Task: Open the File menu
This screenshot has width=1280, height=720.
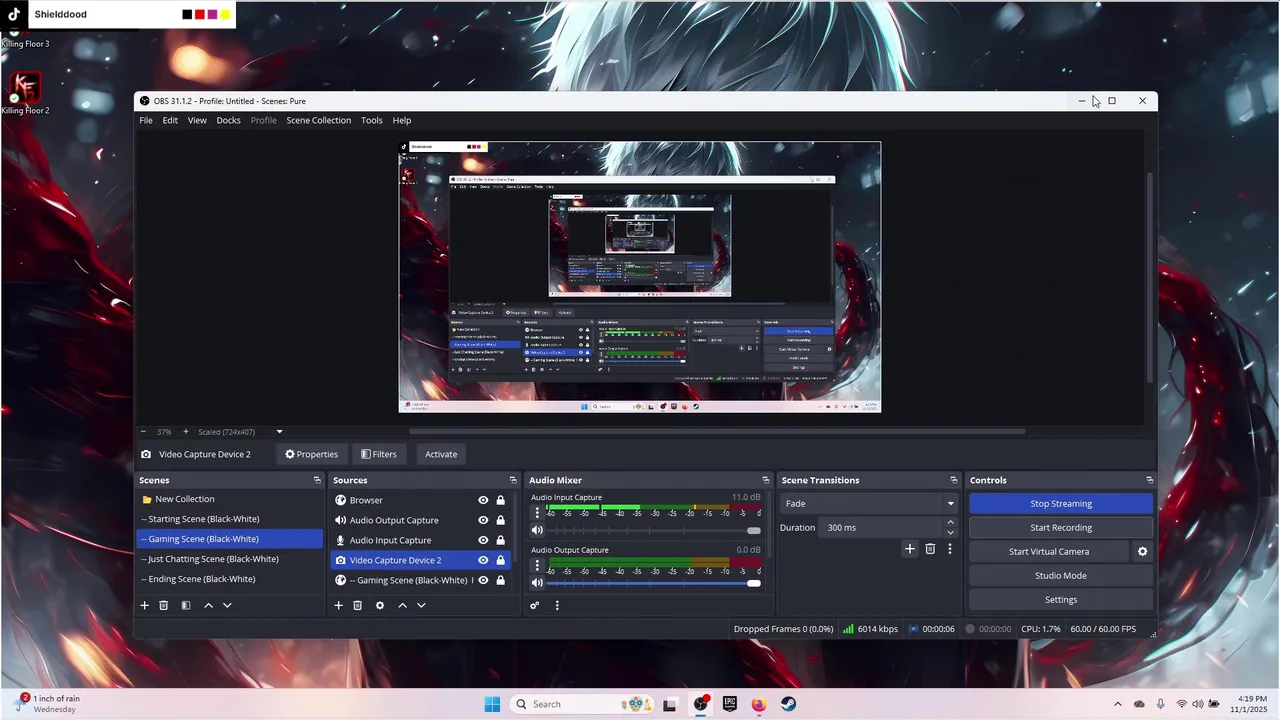Action: (x=146, y=120)
